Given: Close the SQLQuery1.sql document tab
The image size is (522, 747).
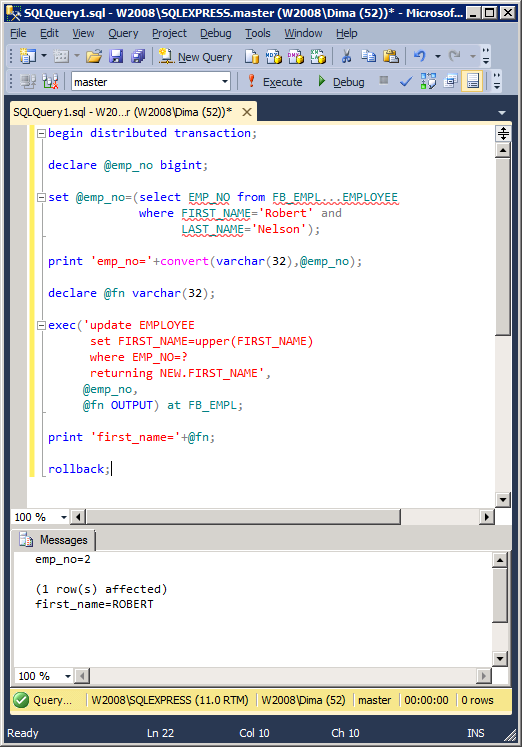Looking at the screenshot, I should (247, 112).
